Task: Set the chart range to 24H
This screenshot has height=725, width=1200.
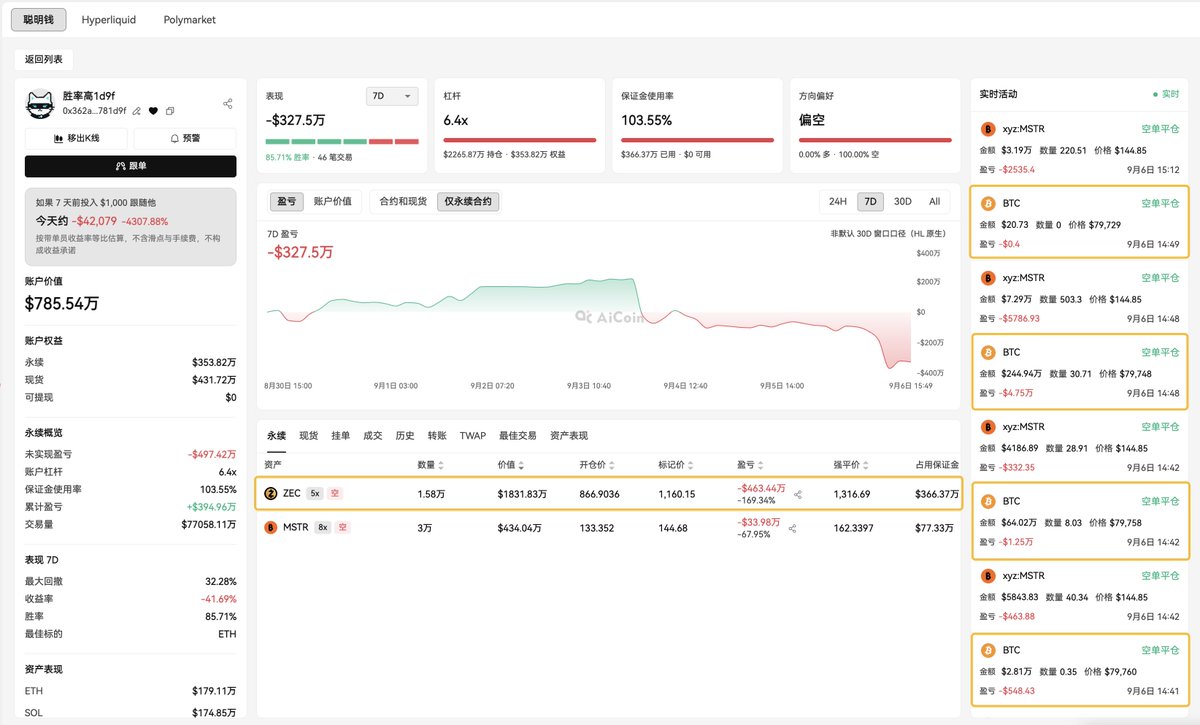Action: point(838,201)
